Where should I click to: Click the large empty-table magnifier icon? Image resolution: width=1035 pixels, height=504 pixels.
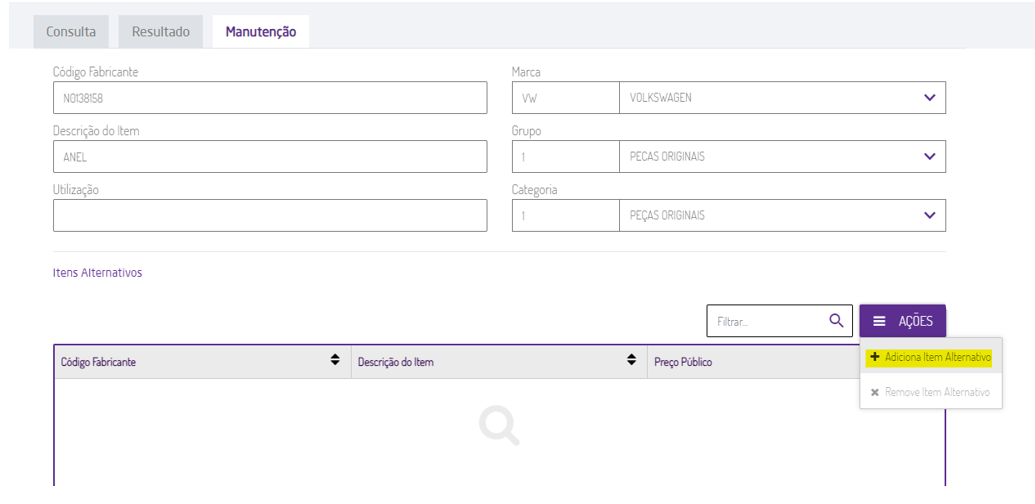click(x=499, y=426)
